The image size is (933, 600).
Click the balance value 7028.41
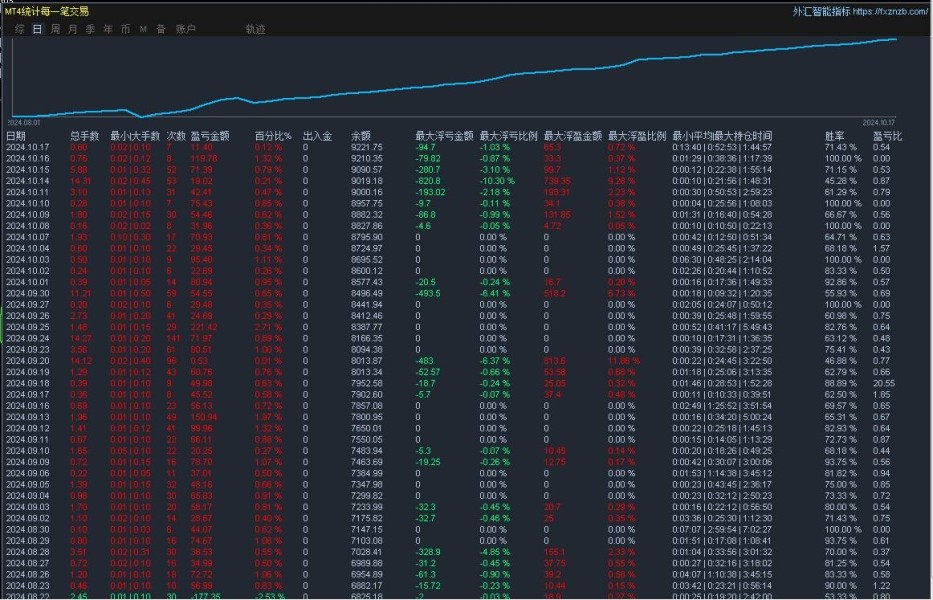click(x=367, y=552)
